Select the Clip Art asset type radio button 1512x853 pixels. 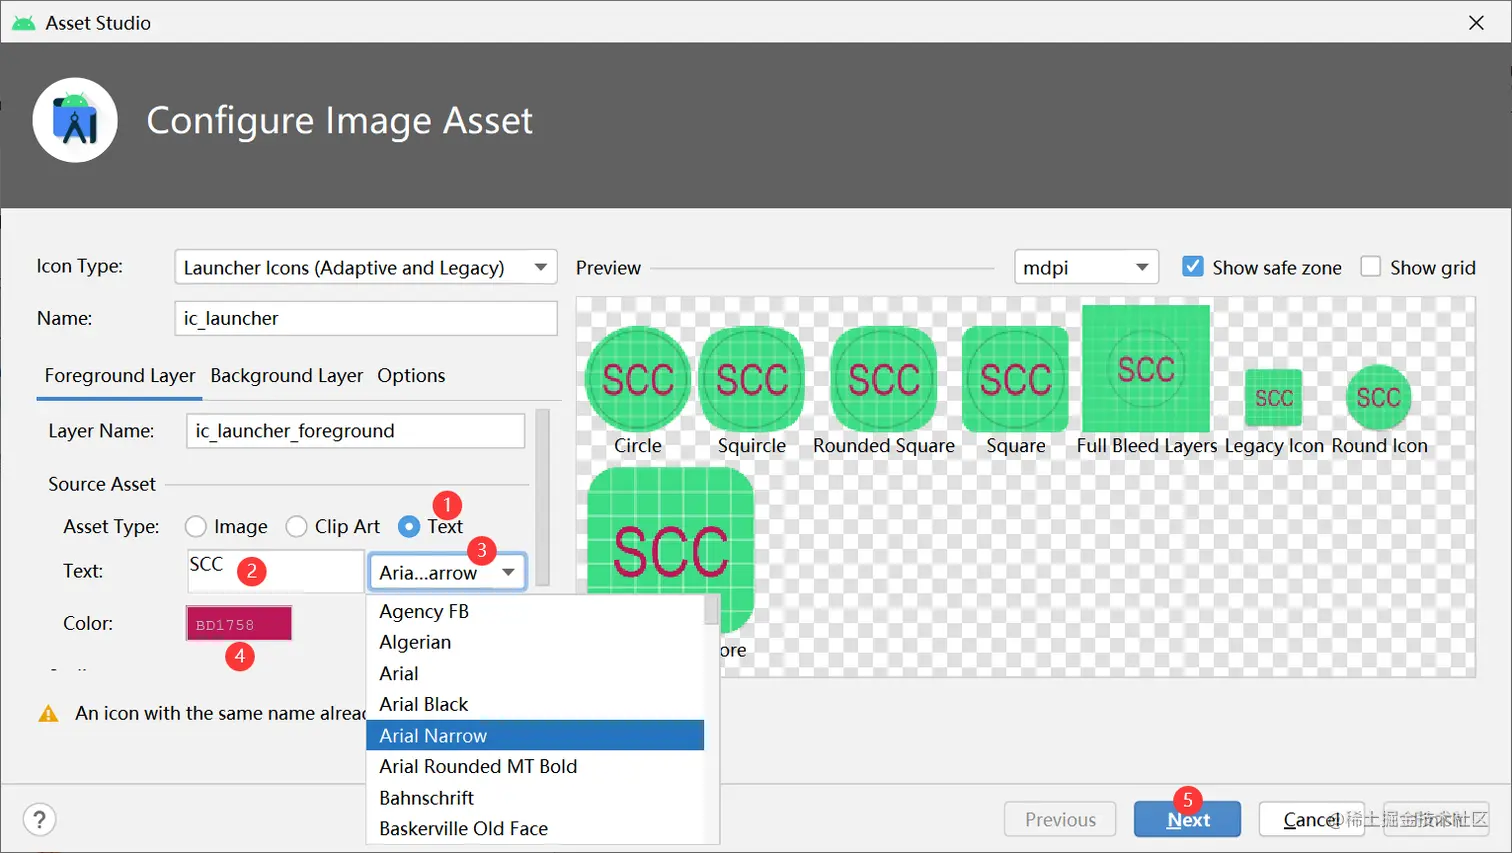coord(296,526)
